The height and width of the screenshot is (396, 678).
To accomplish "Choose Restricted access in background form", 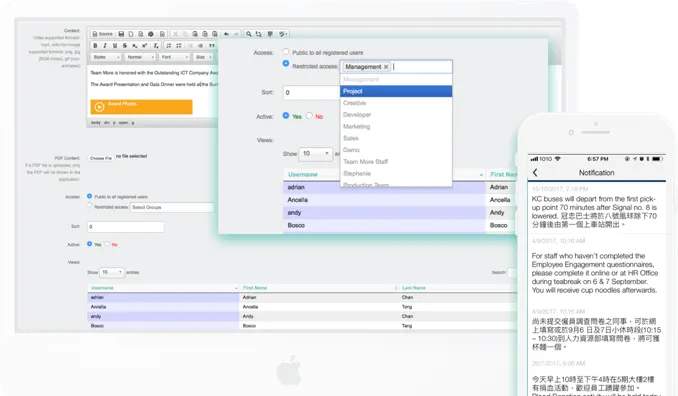I will (x=90, y=205).
